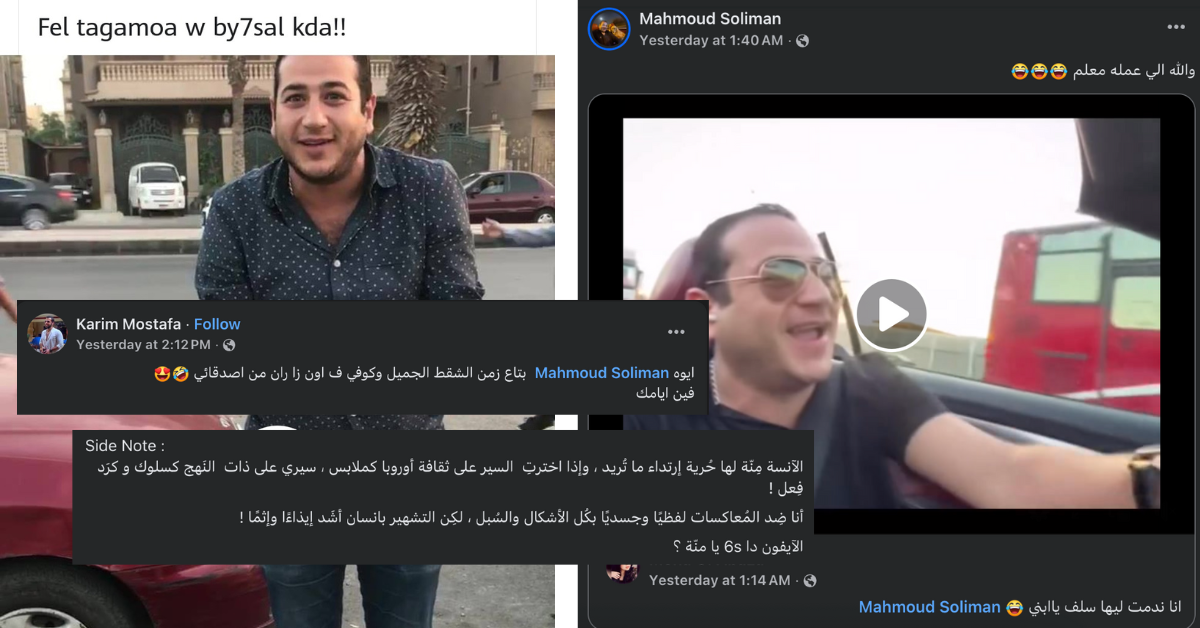Open three-dot menu on Karim Mostafa's post

coord(677,331)
